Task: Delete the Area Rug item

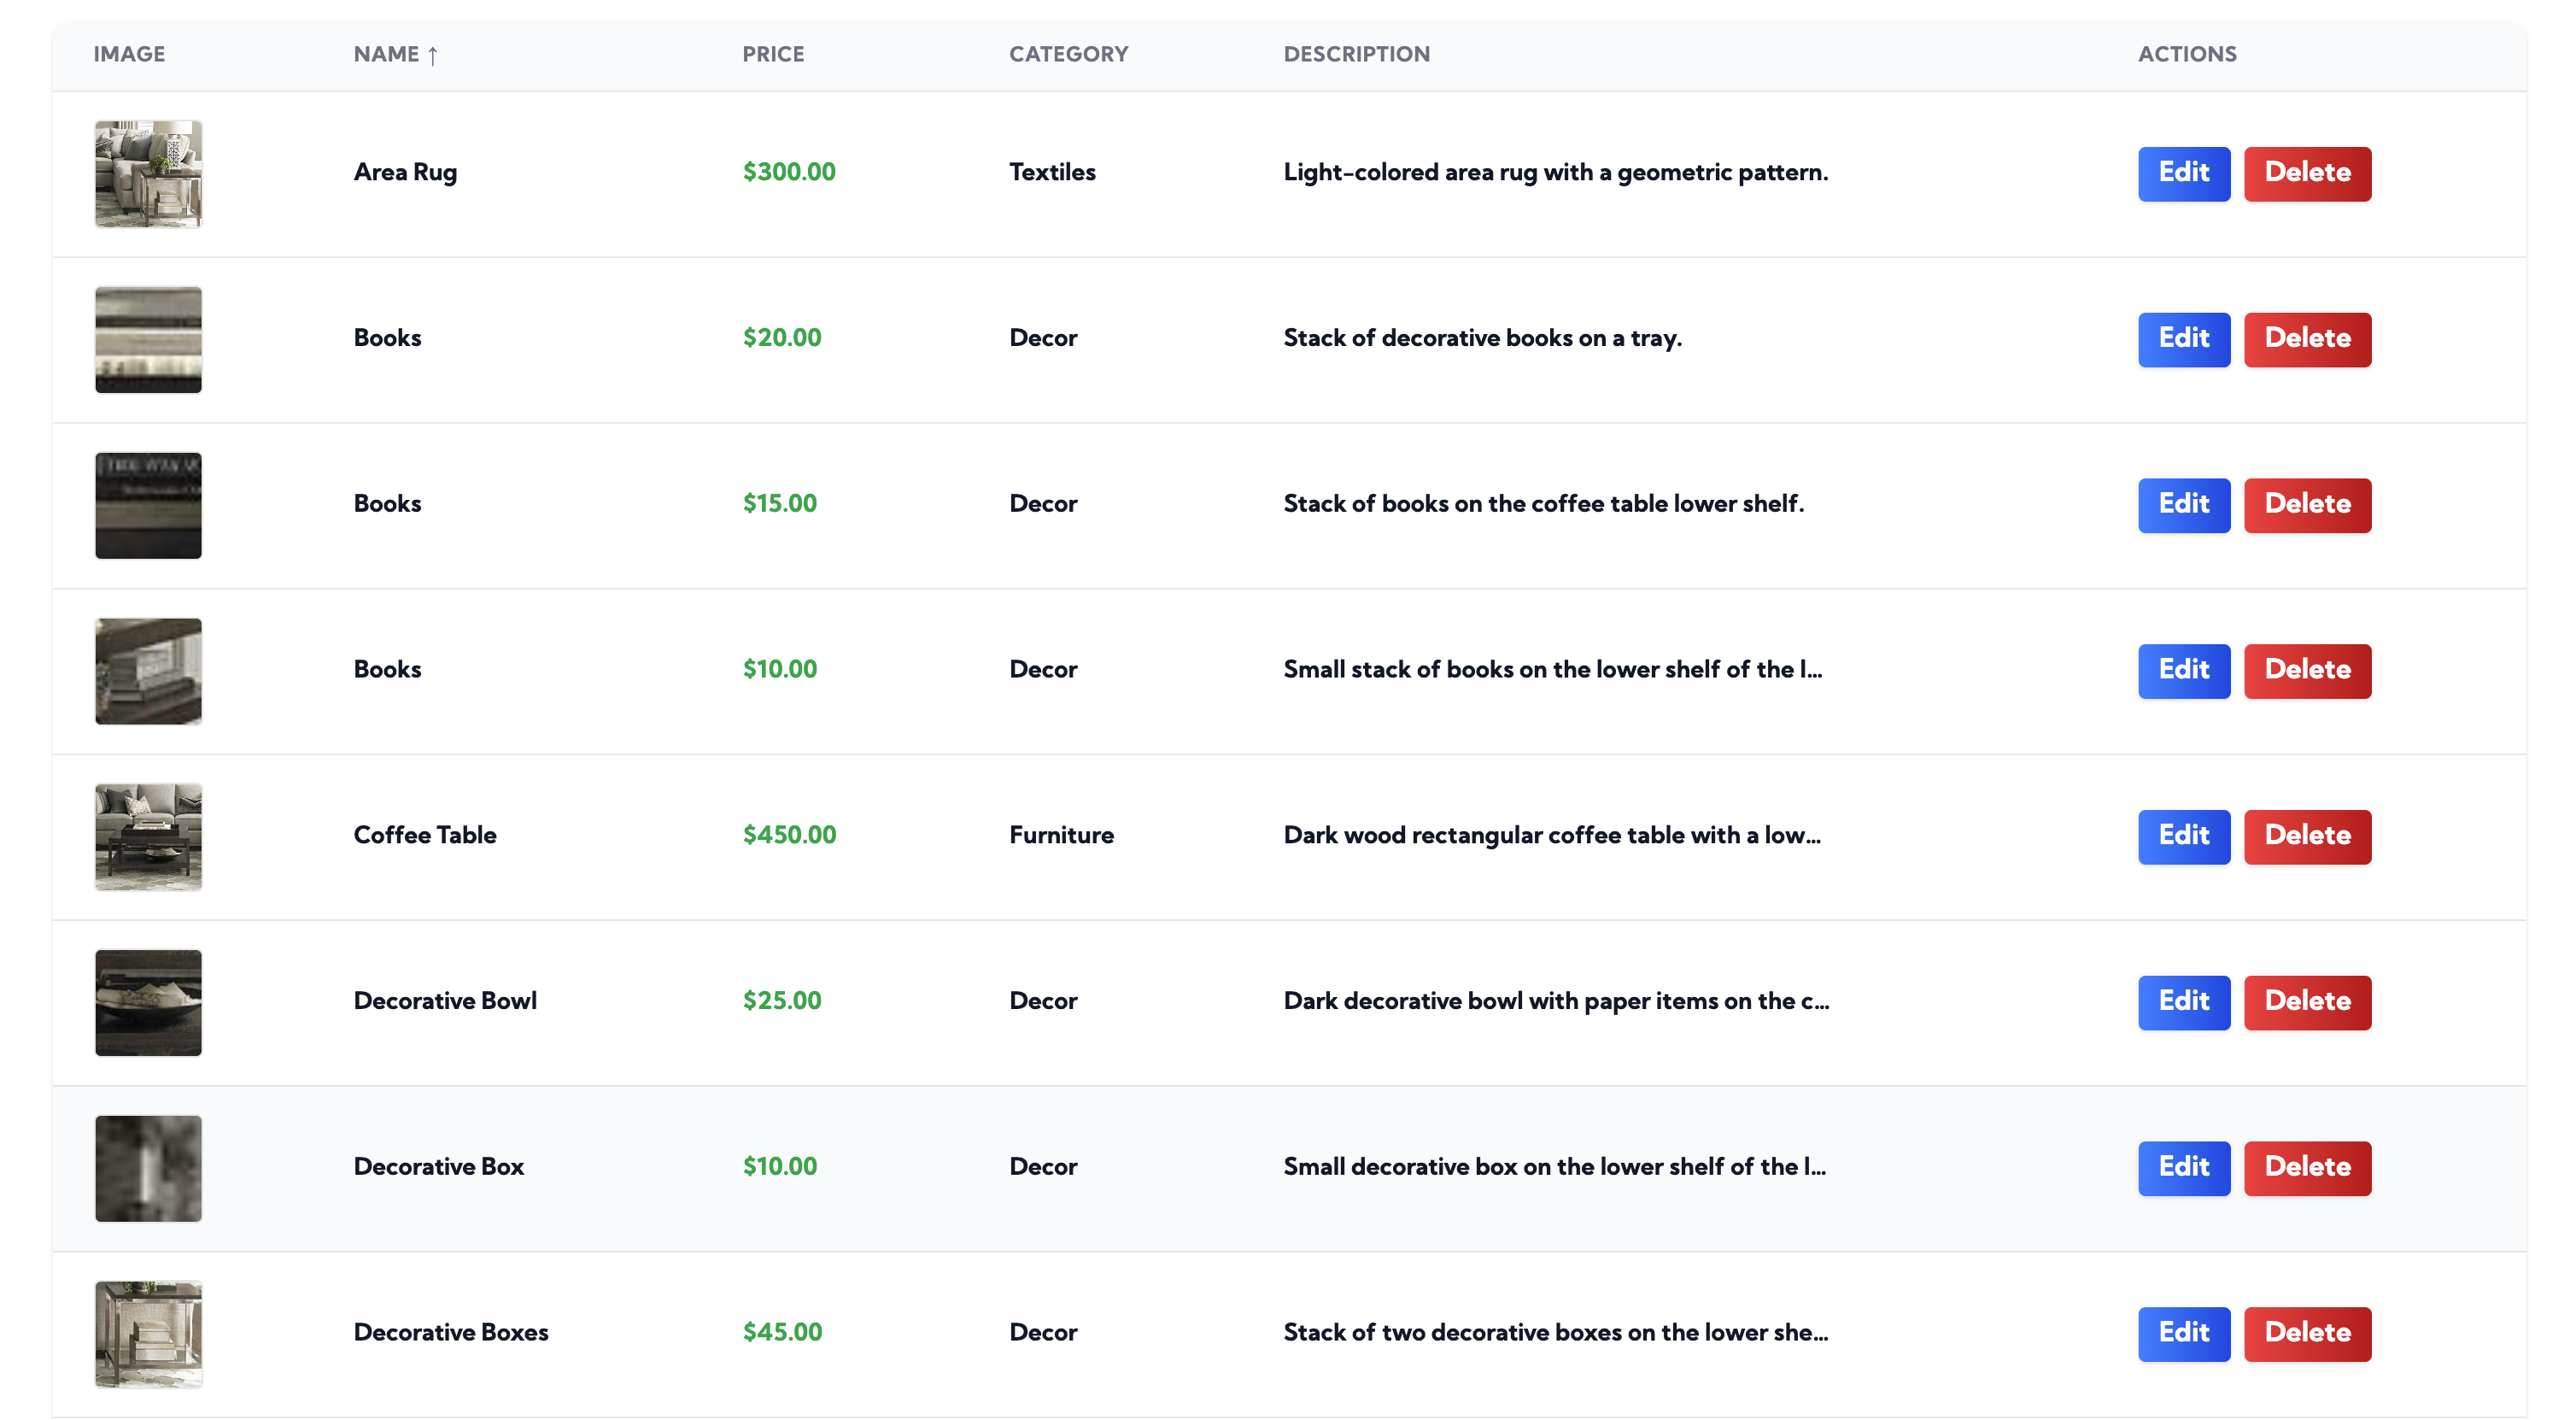Action: click(x=2306, y=173)
